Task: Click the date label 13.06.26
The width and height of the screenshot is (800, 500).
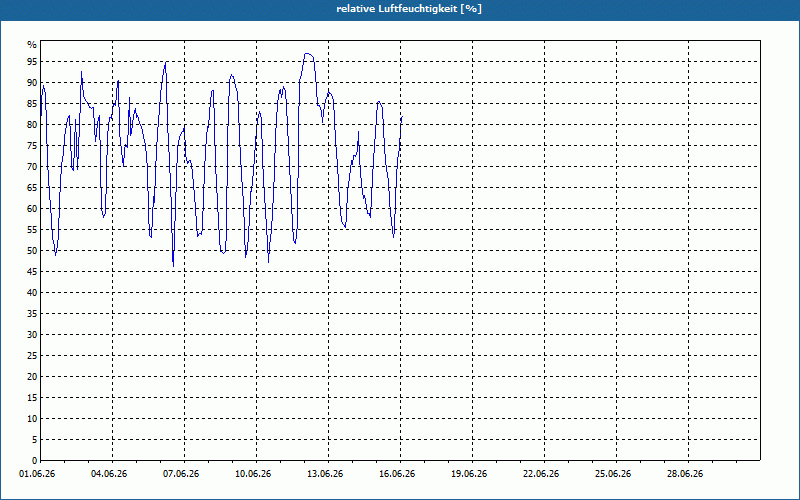Action: 325,474
